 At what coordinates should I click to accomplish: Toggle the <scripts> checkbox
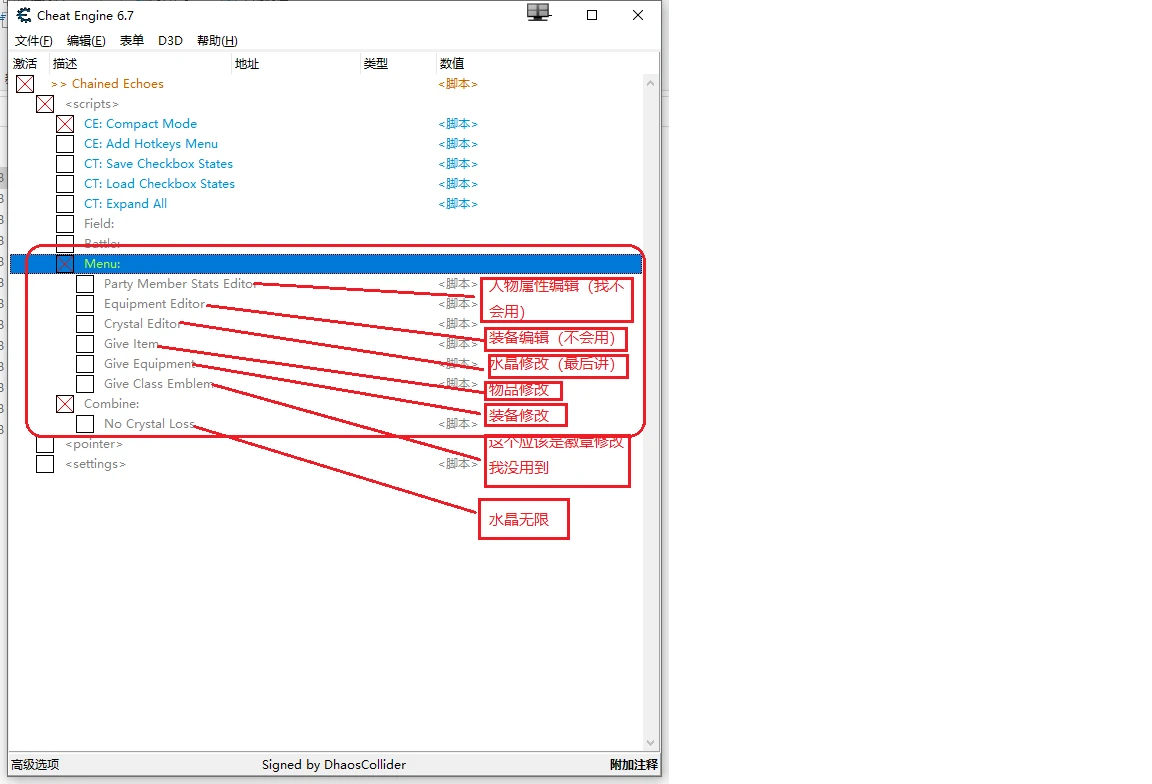click(45, 104)
